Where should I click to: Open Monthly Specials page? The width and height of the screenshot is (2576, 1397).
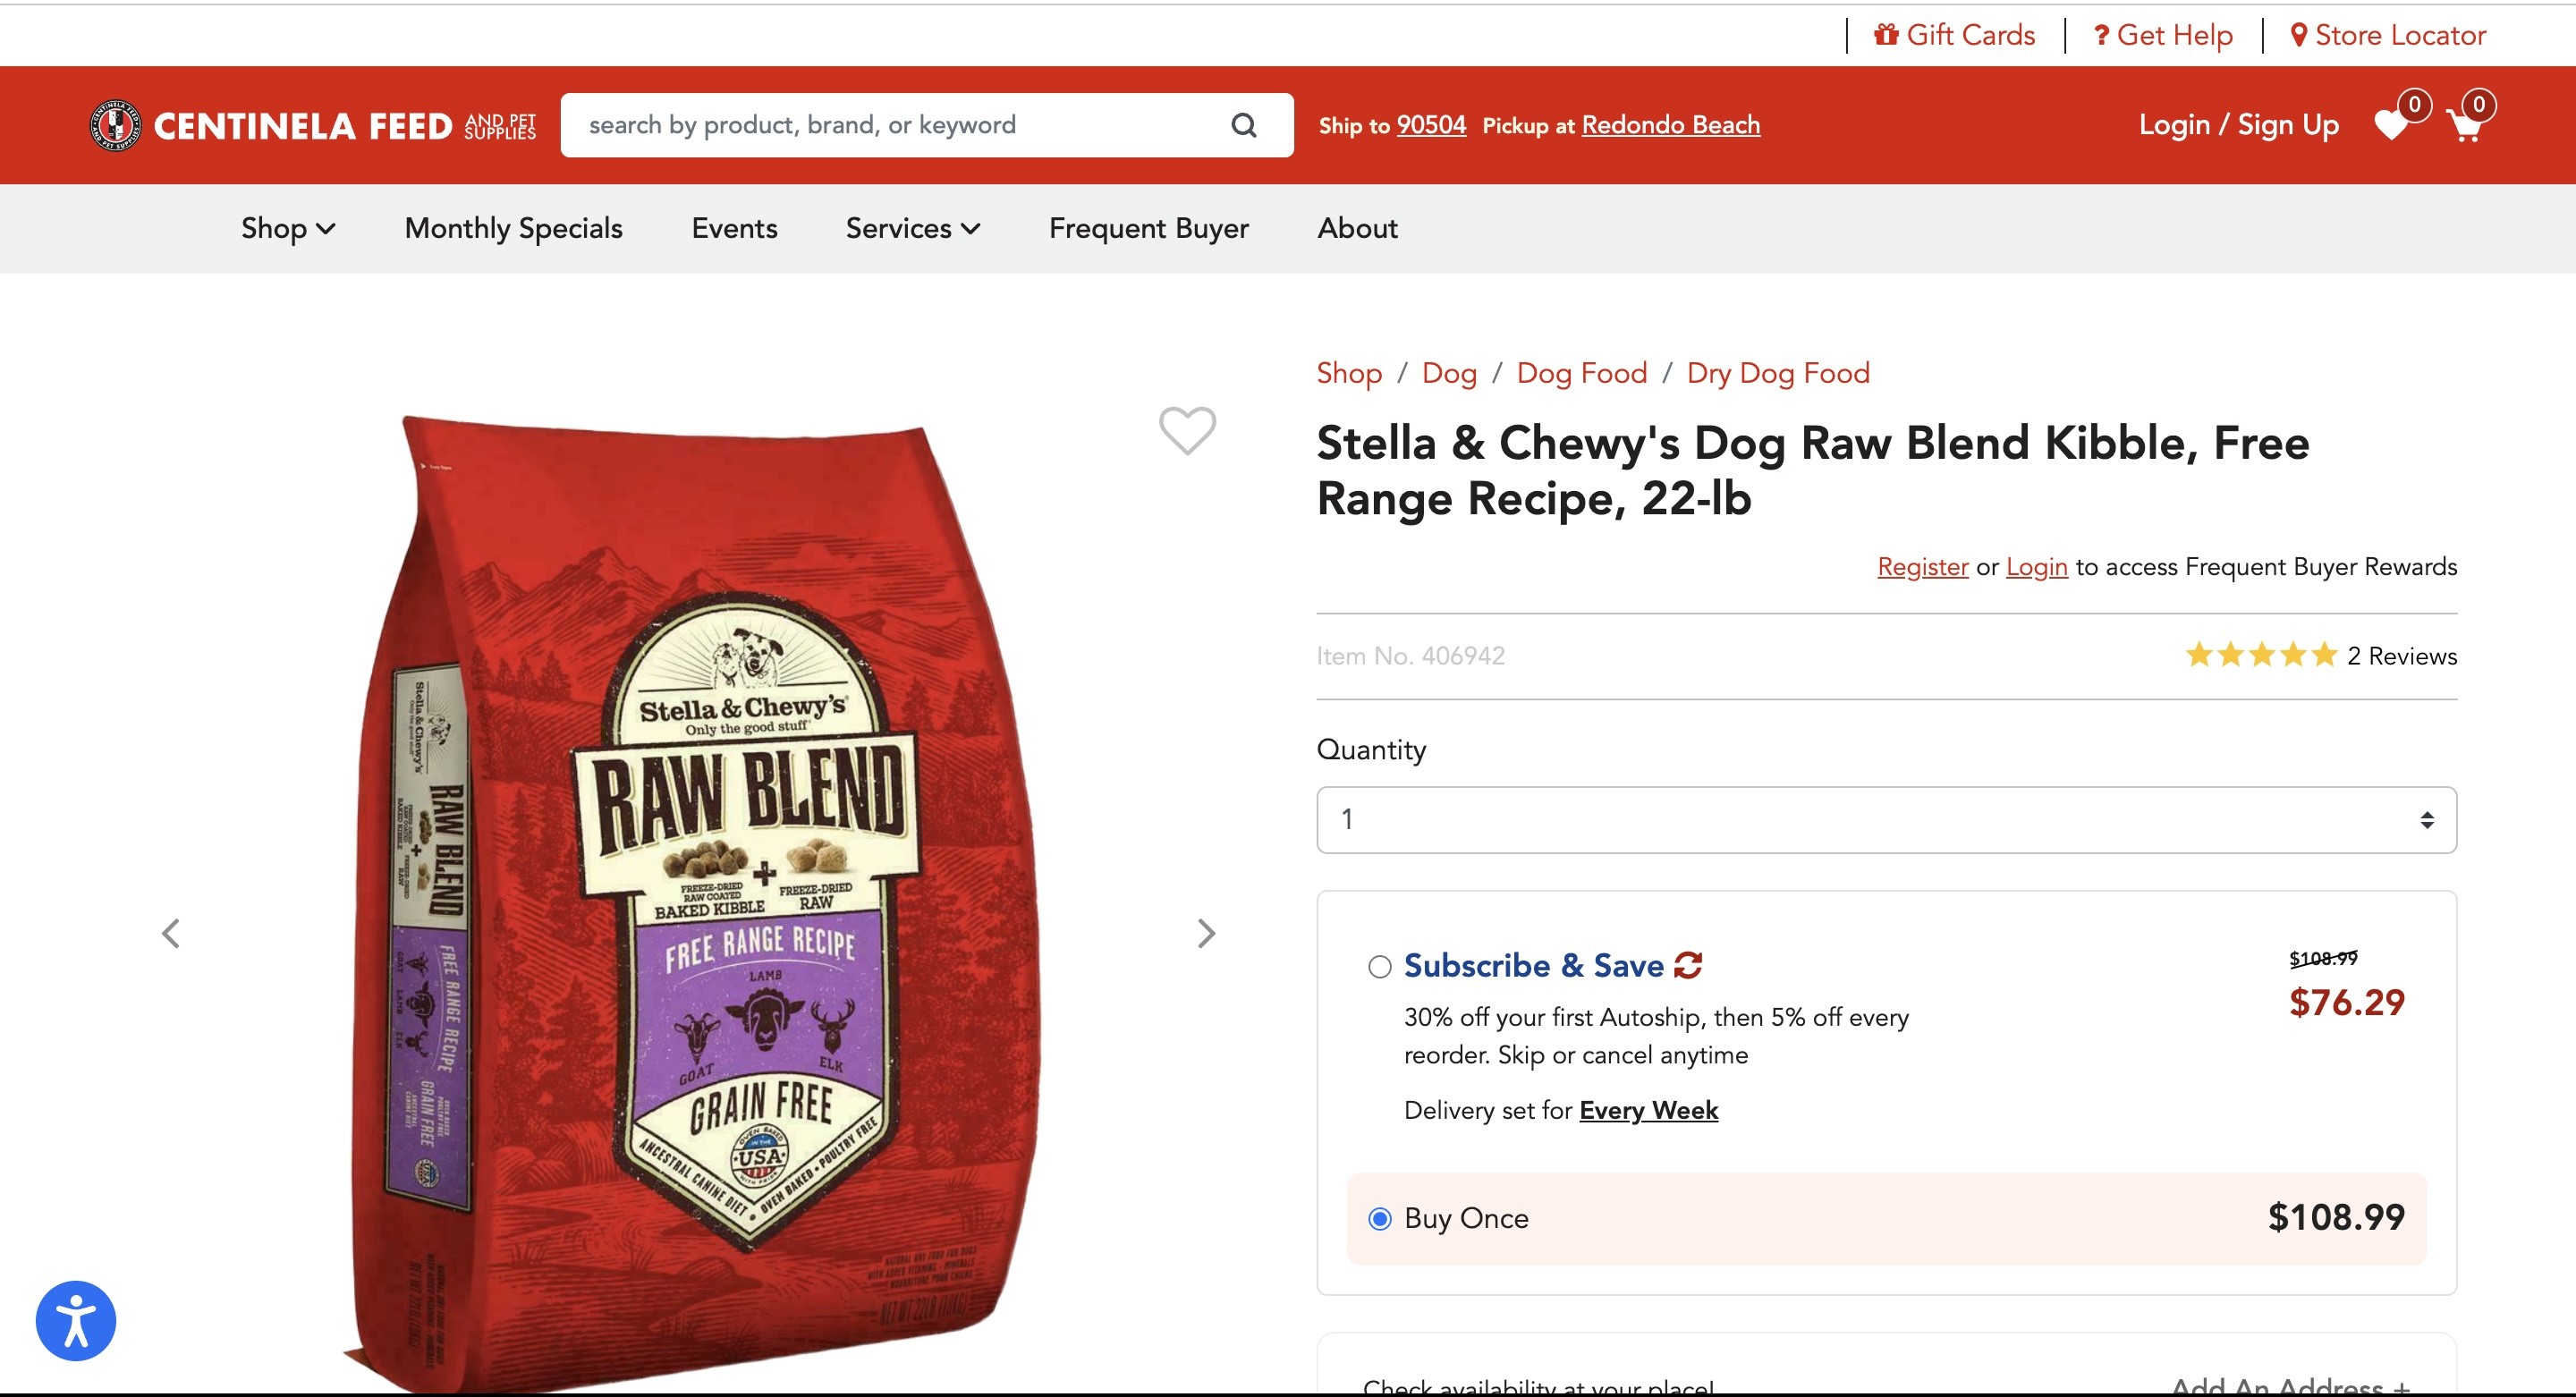point(513,228)
